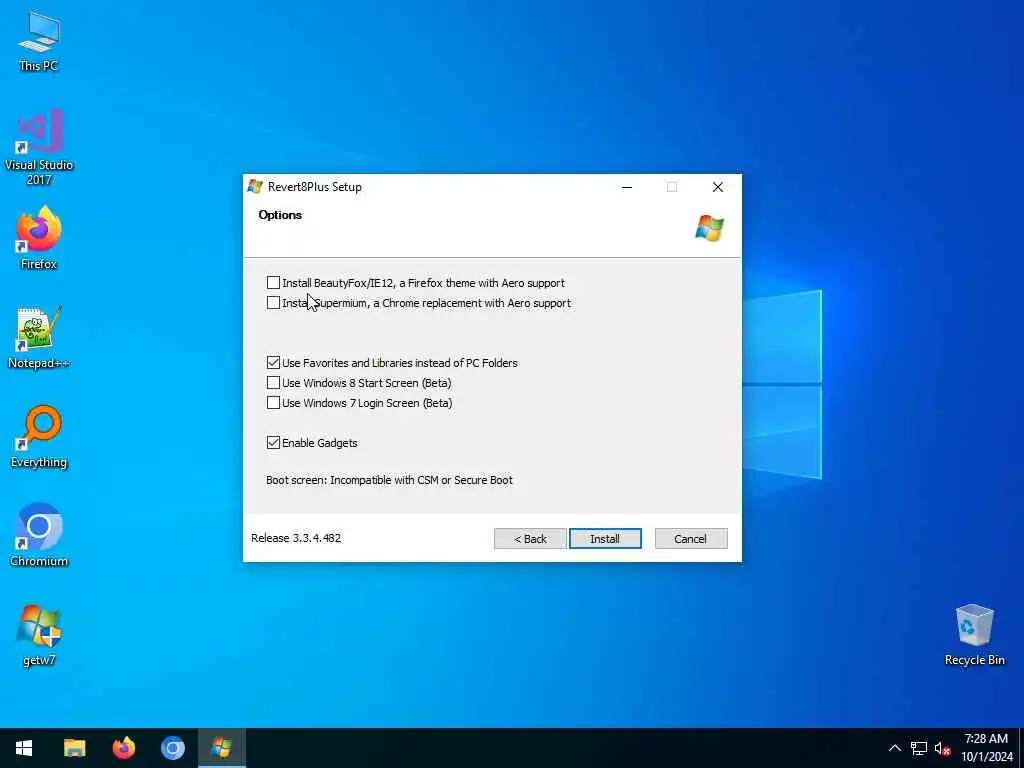The image size is (1024, 768).
Task: Show hidden system tray icons
Action: point(895,748)
